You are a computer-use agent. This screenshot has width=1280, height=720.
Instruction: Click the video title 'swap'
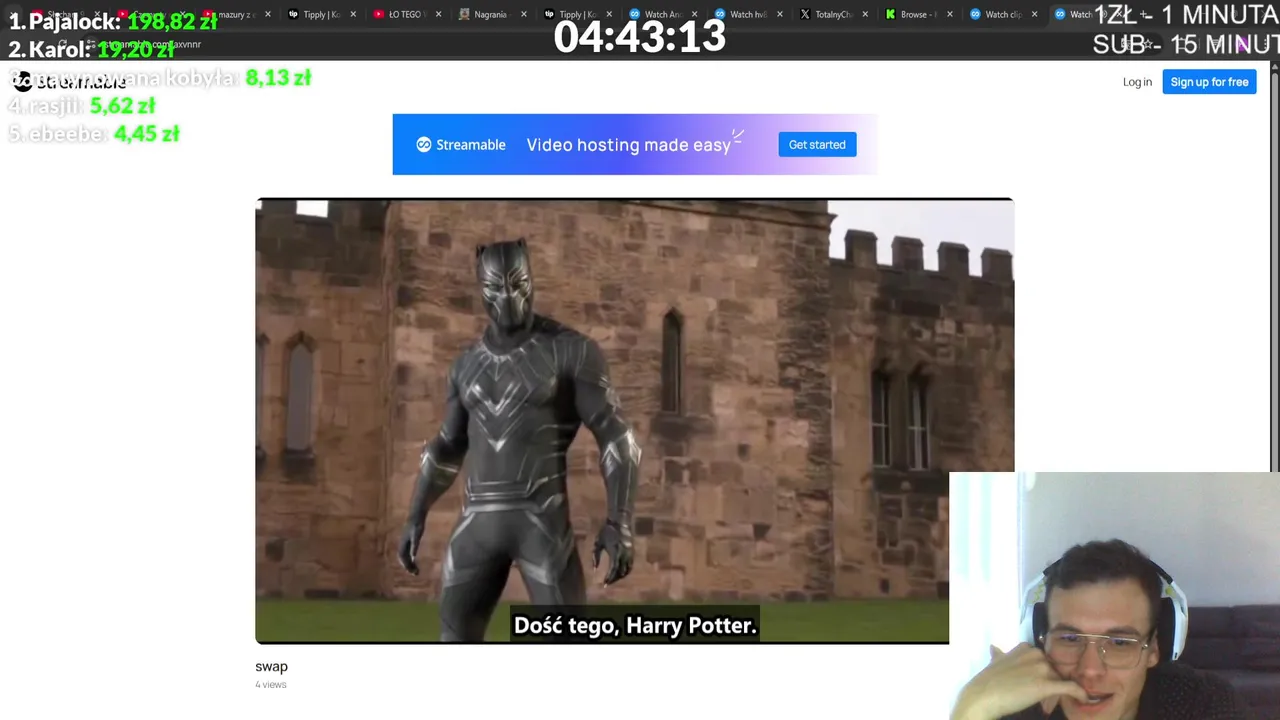pyautogui.click(x=271, y=666)
